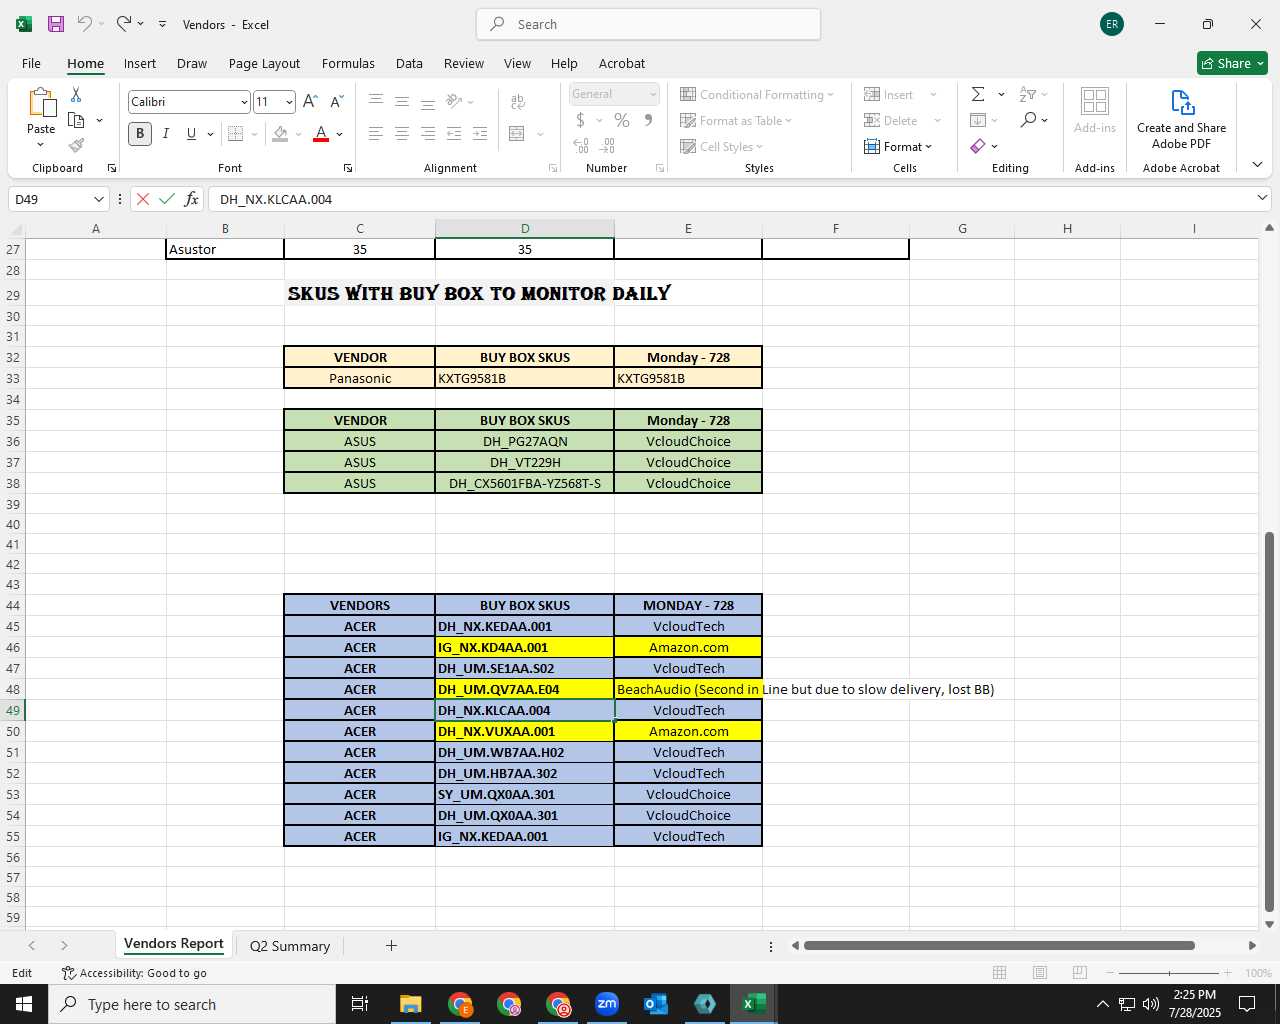
Task: Switch to the Insert ribbon tab
Action: point(140,63)
